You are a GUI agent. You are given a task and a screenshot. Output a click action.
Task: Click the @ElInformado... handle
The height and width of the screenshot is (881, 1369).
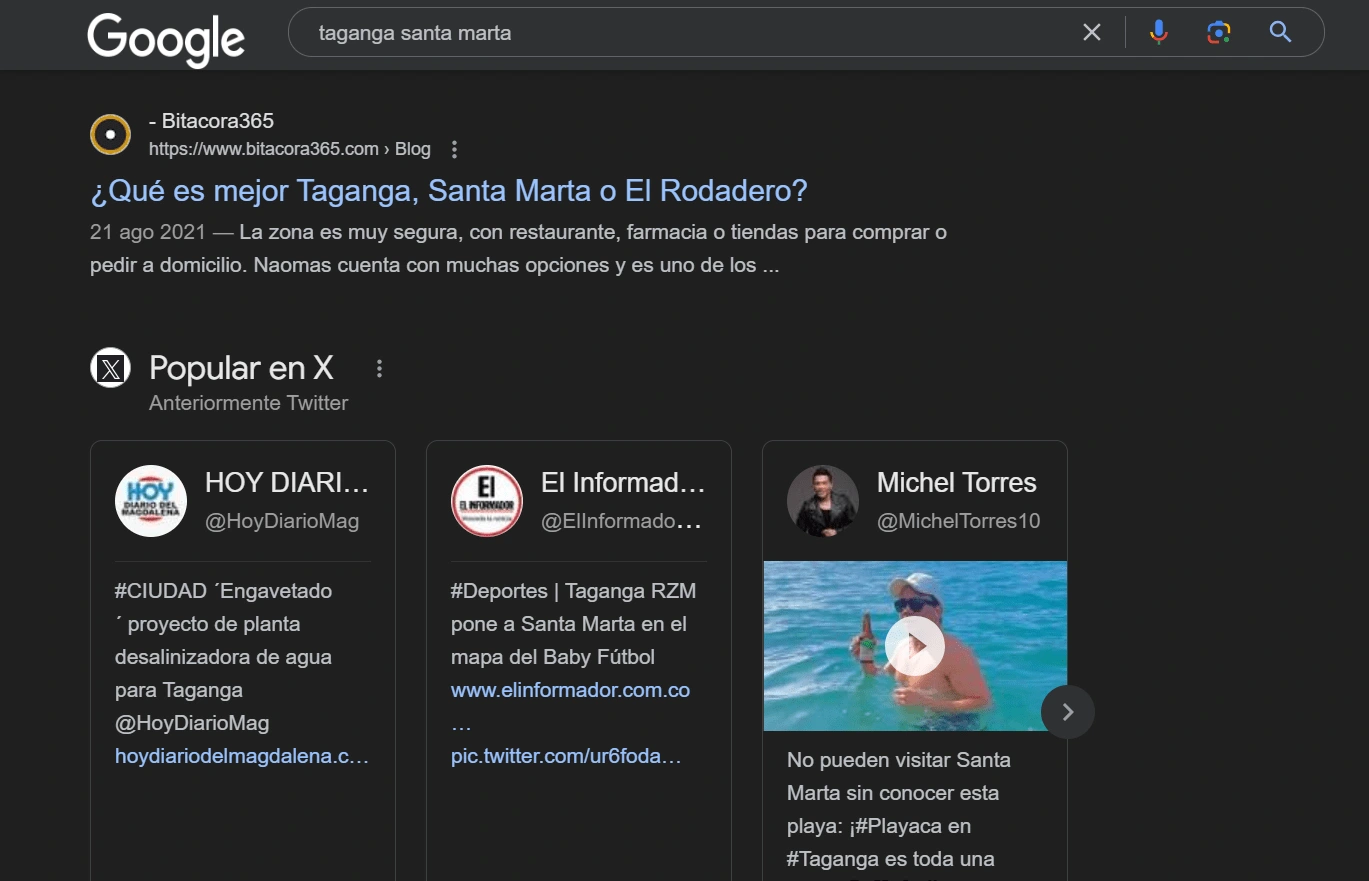(621, 521)
